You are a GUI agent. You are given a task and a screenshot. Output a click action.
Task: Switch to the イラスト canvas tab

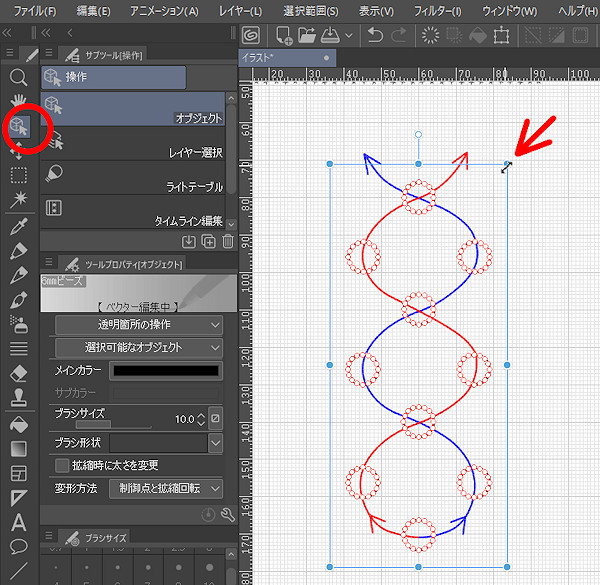pos(287,58)
